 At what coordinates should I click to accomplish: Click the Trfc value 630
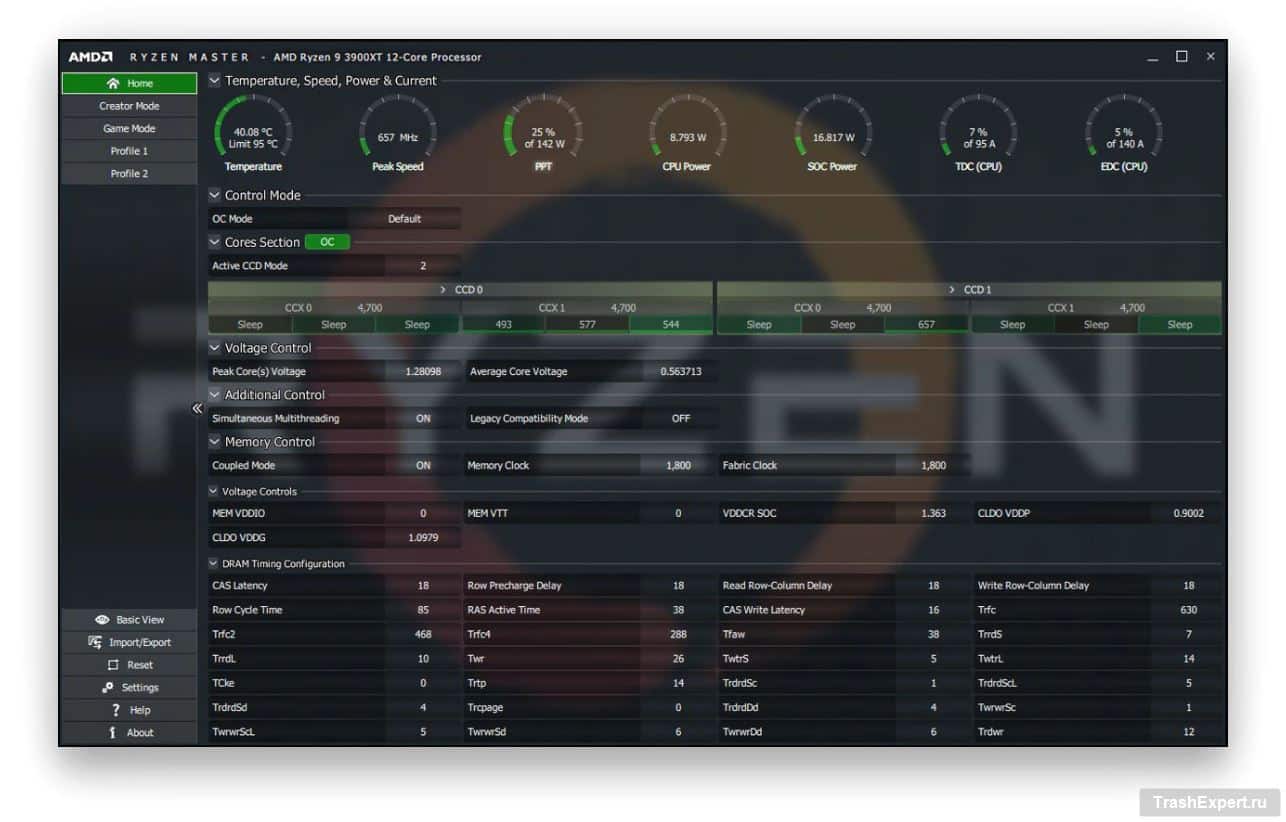tap(1188, 610)
